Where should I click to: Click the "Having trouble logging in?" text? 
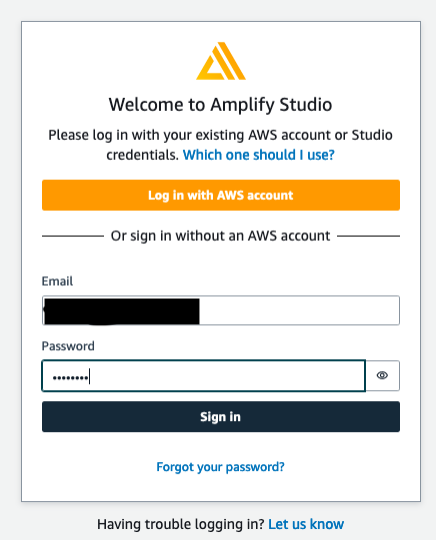point(180,524)
